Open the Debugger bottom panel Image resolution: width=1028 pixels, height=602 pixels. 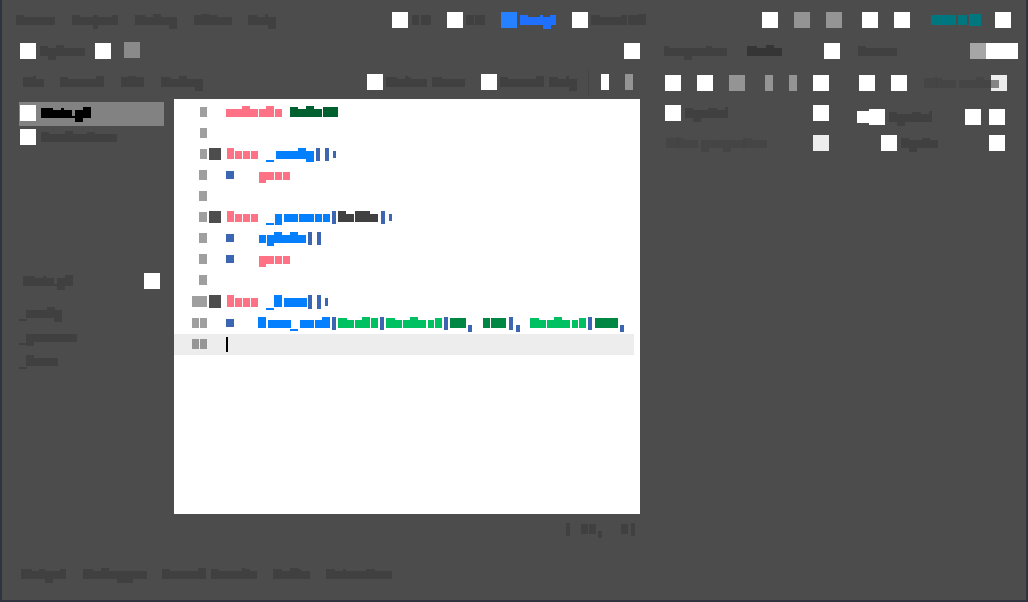point(115,574)
